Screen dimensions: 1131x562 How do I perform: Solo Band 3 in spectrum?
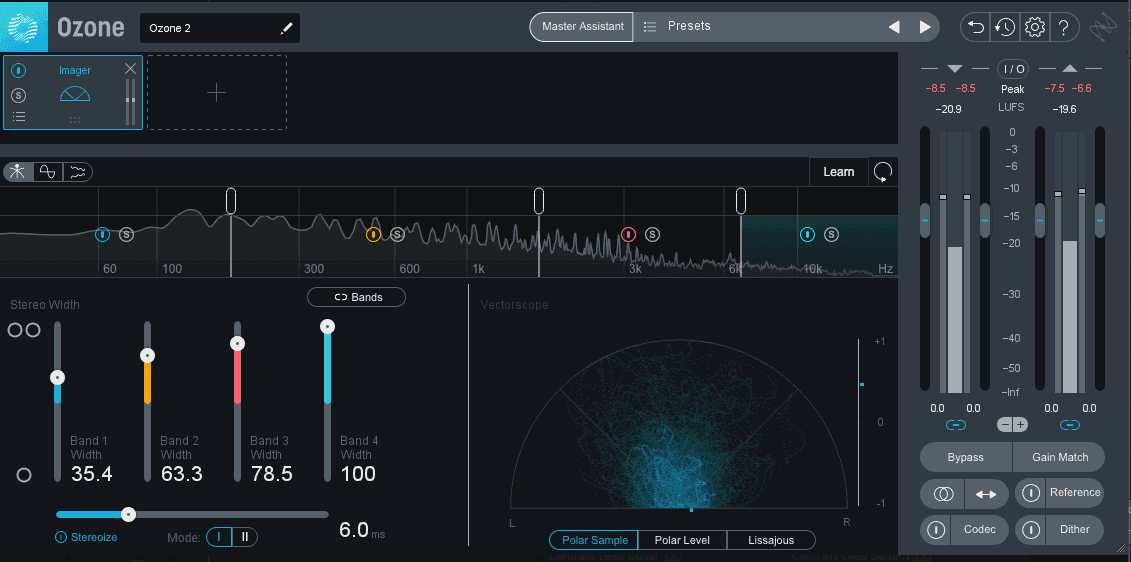tap(652, 234)
